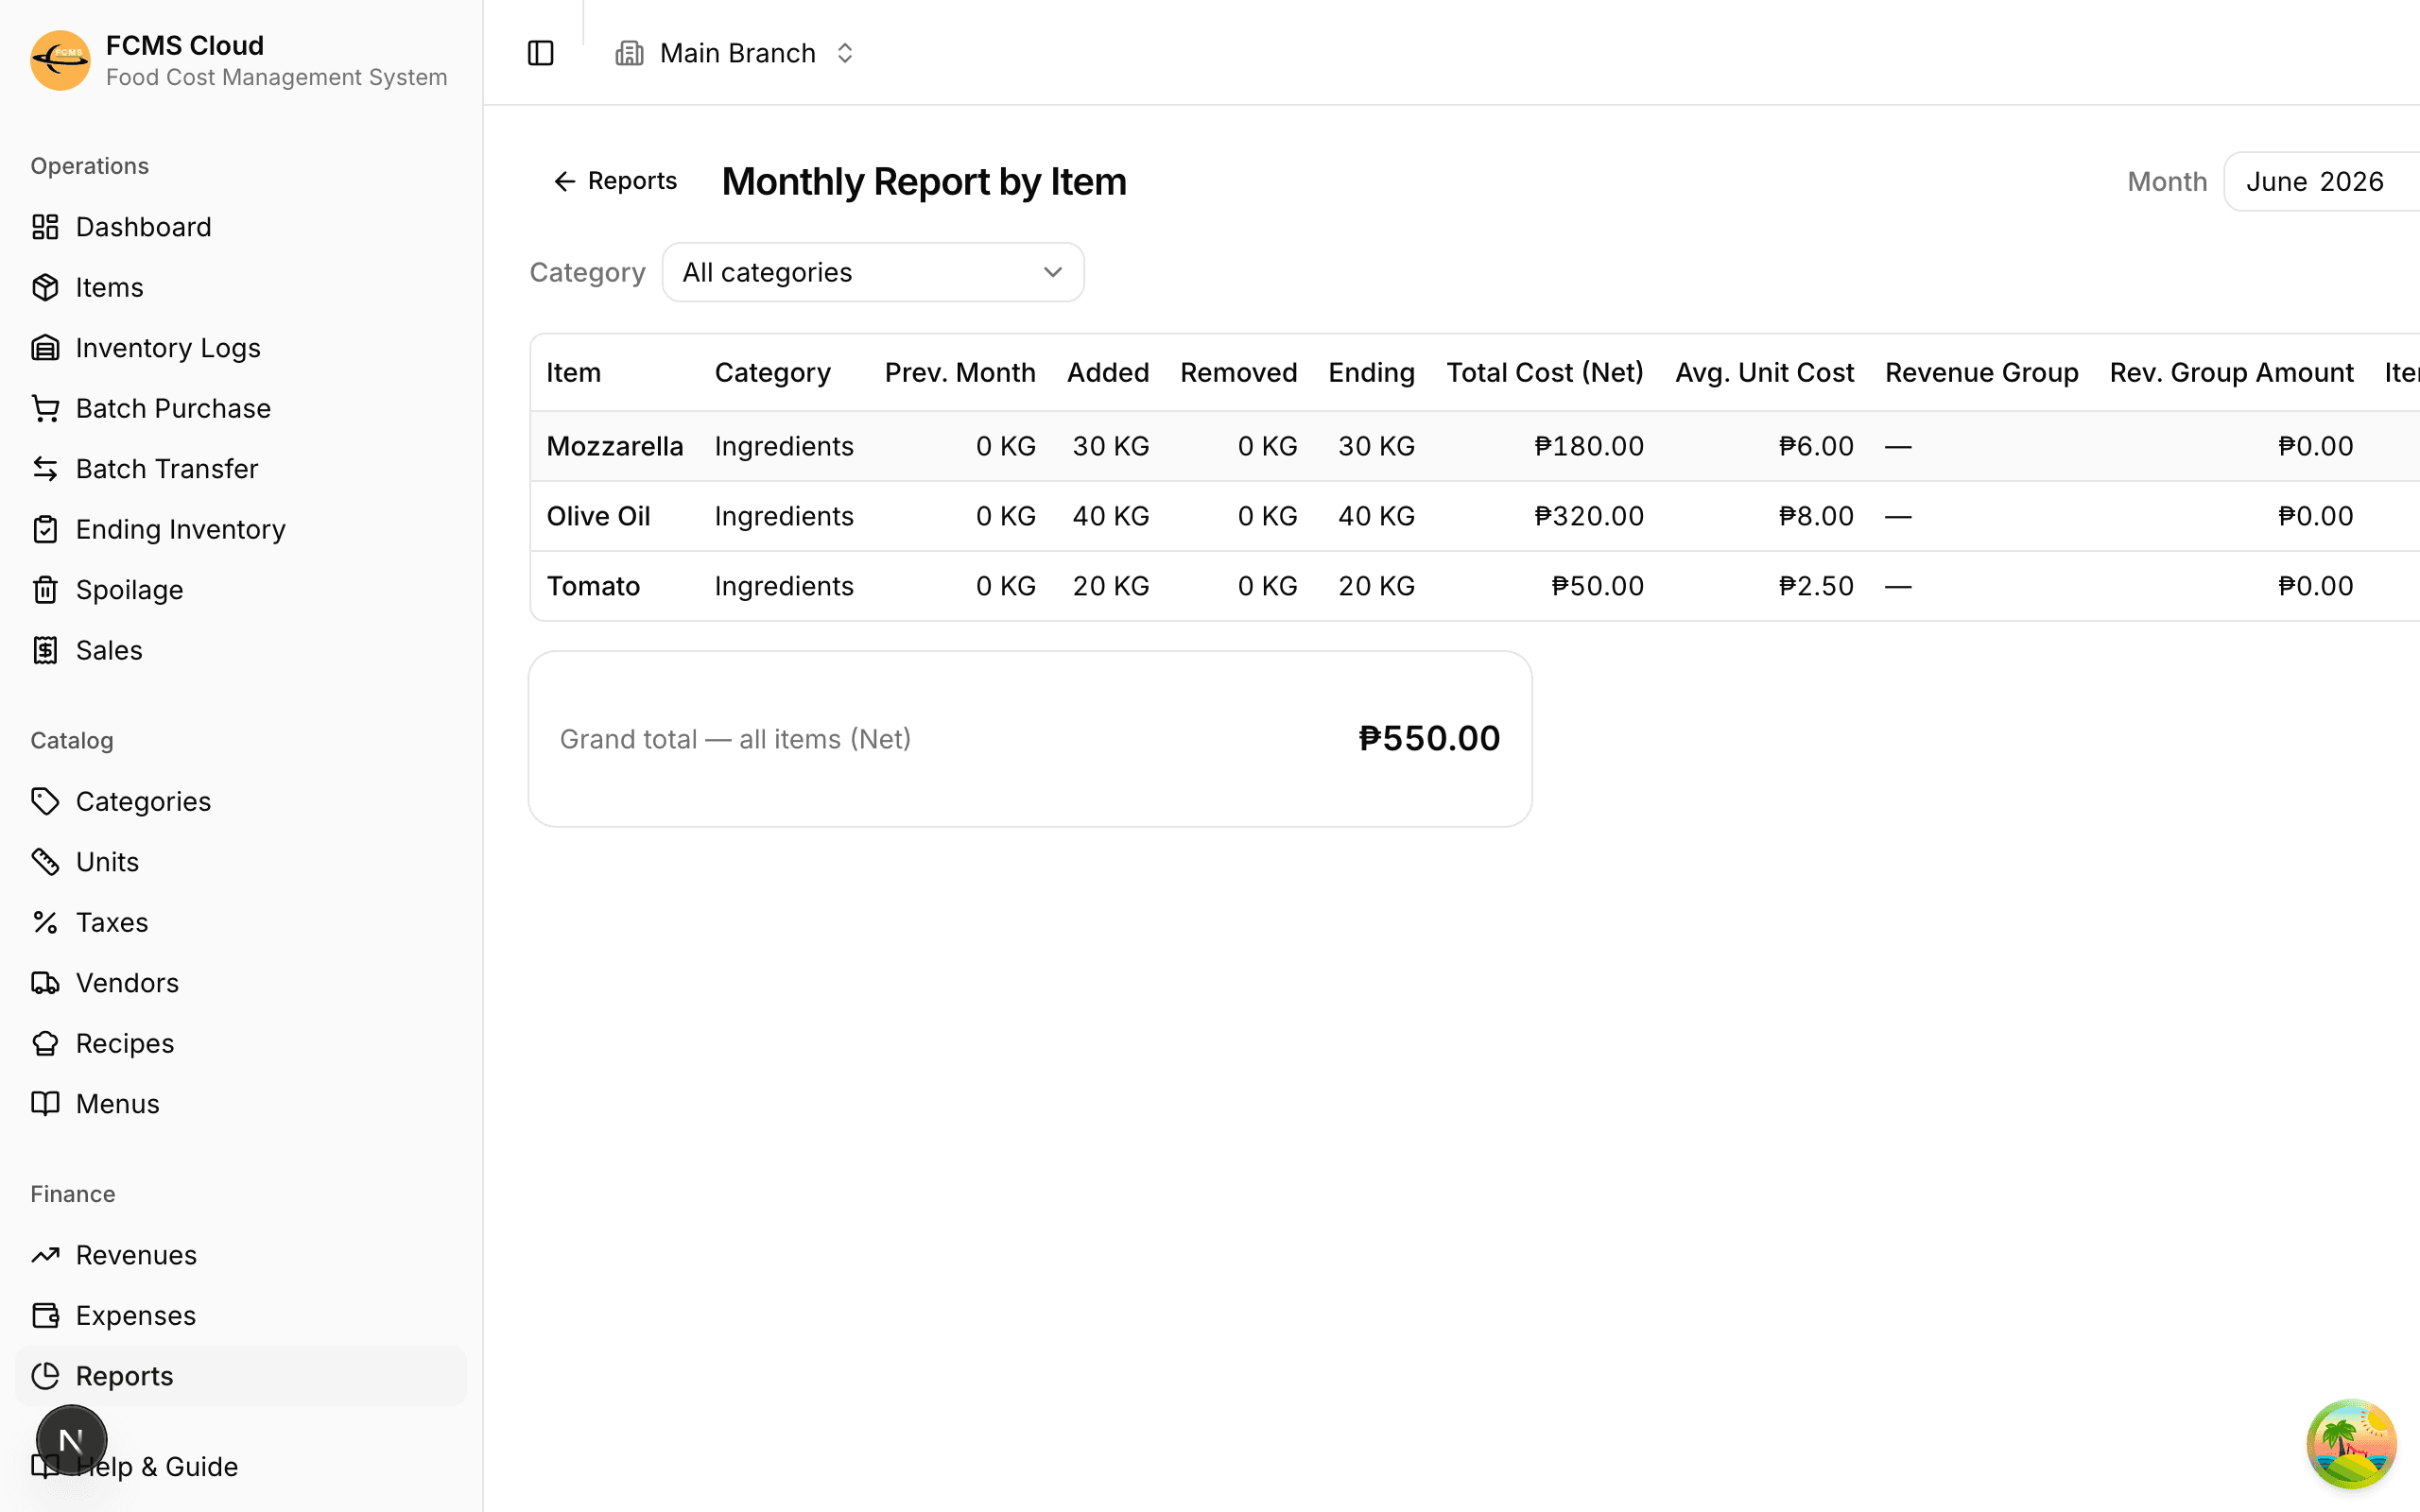Click the Vendors truck icon
2420x1512 pixels.
click(45, 983)
